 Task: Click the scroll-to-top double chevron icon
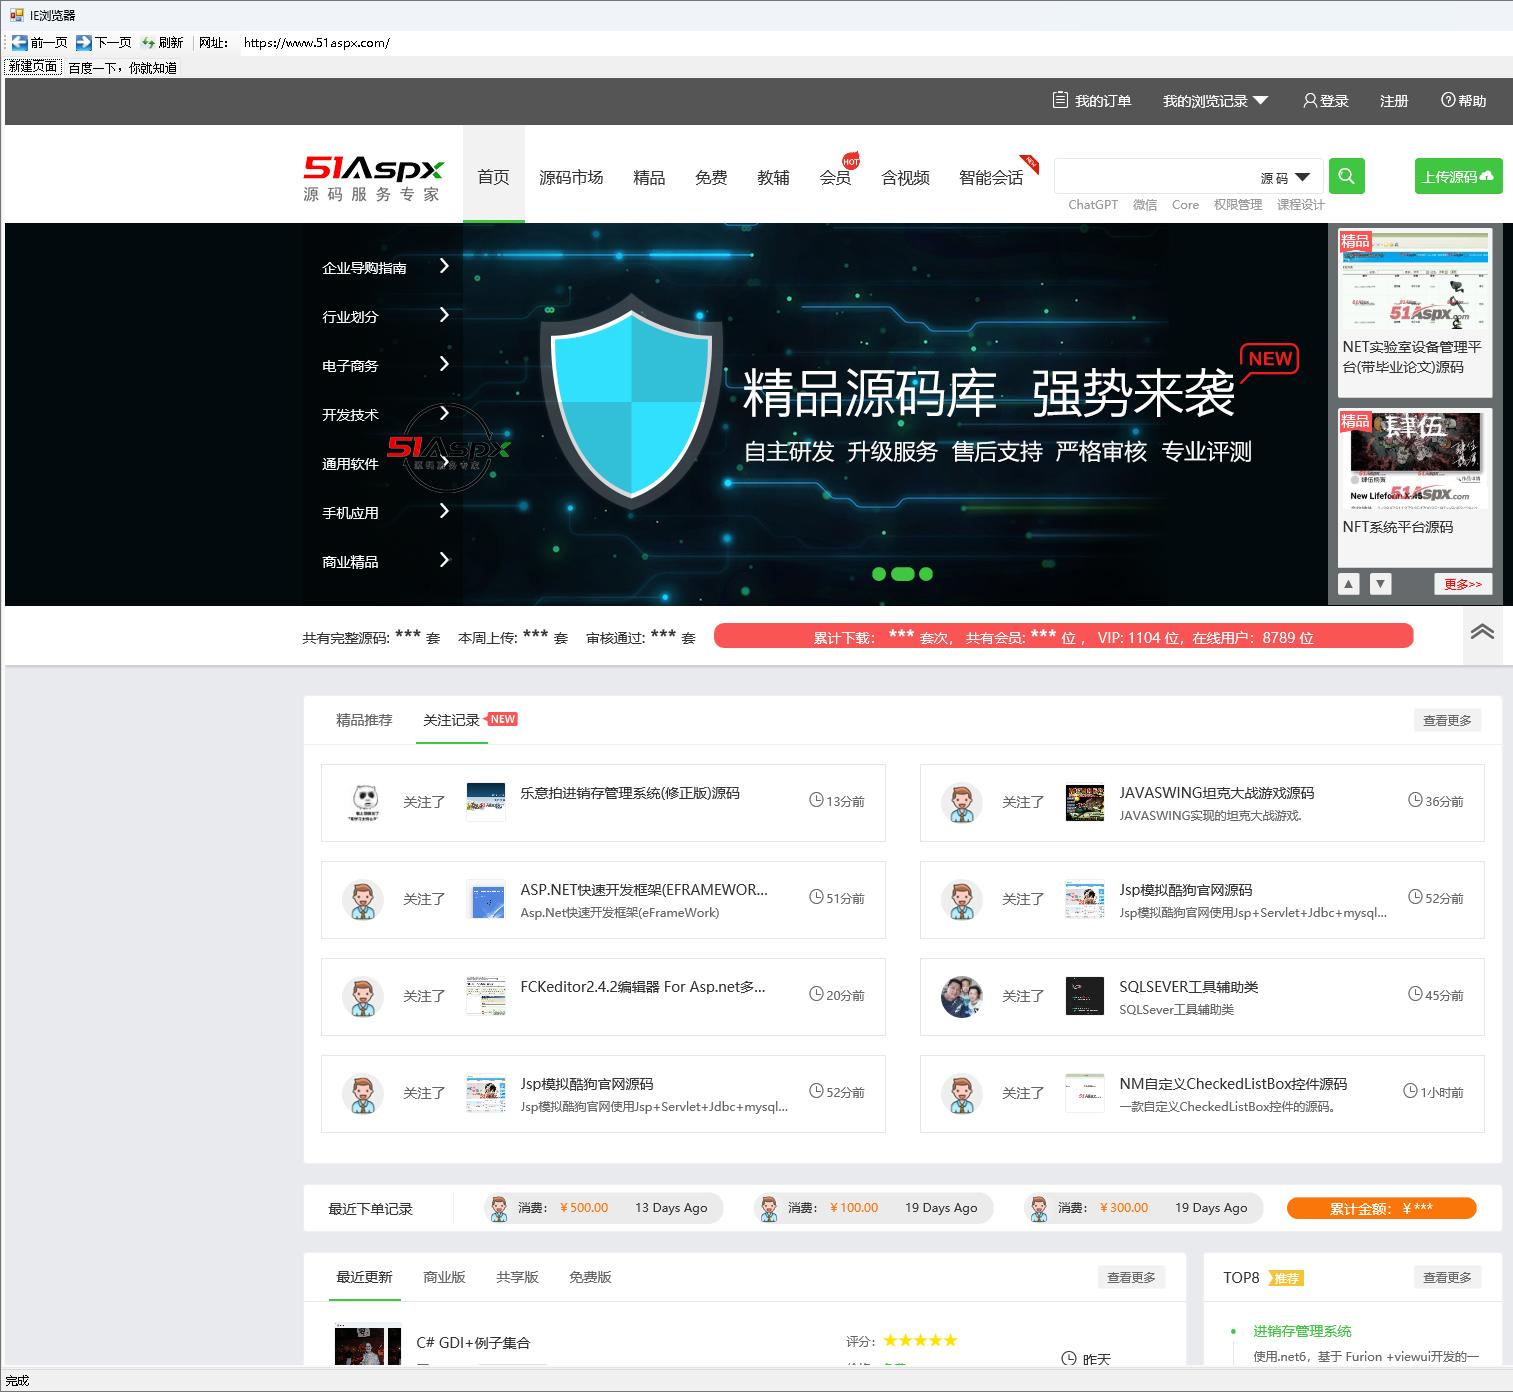pyautogui.click(x=1482, y=631)
